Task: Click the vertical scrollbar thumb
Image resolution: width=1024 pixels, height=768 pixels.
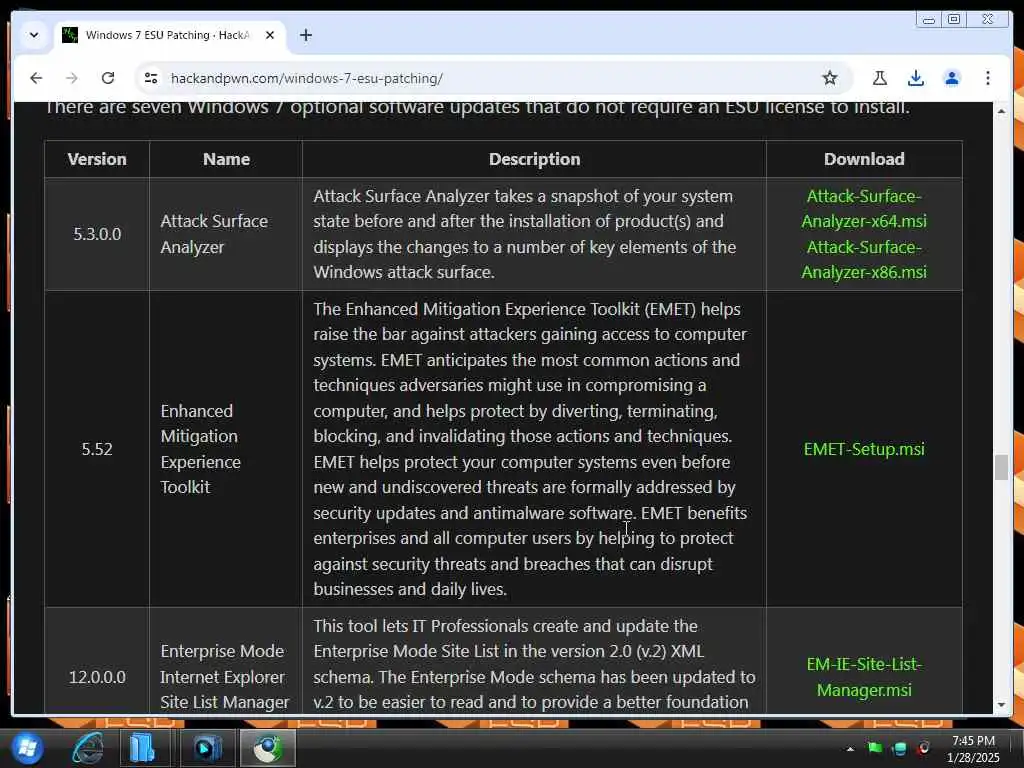Action: 1001,468
